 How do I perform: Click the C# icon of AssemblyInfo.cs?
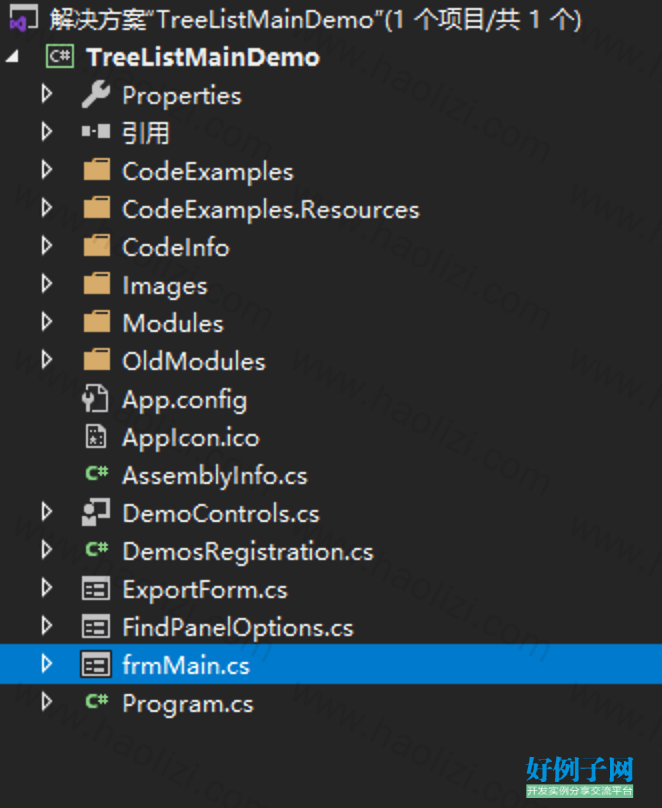(x=97, y=473)
